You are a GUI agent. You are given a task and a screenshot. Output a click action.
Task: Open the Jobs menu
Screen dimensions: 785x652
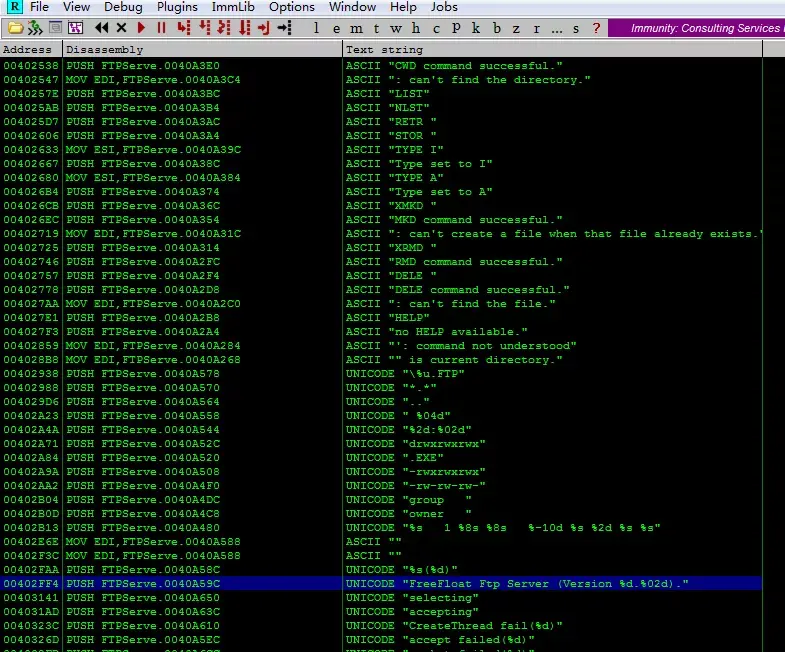[x=444, y=7]
